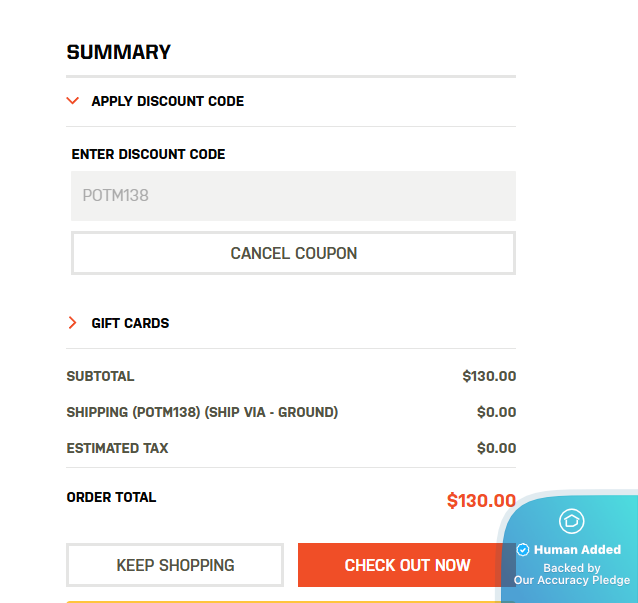
Task: Select the Summary heading
Action: click(119, 53)
